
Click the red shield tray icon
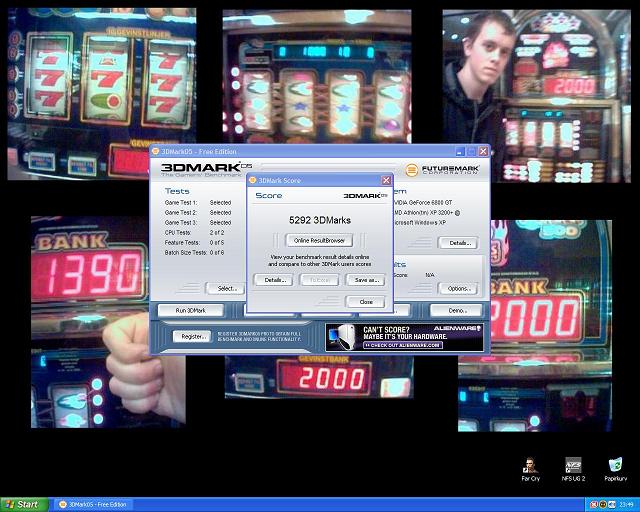tap(594, 505)
